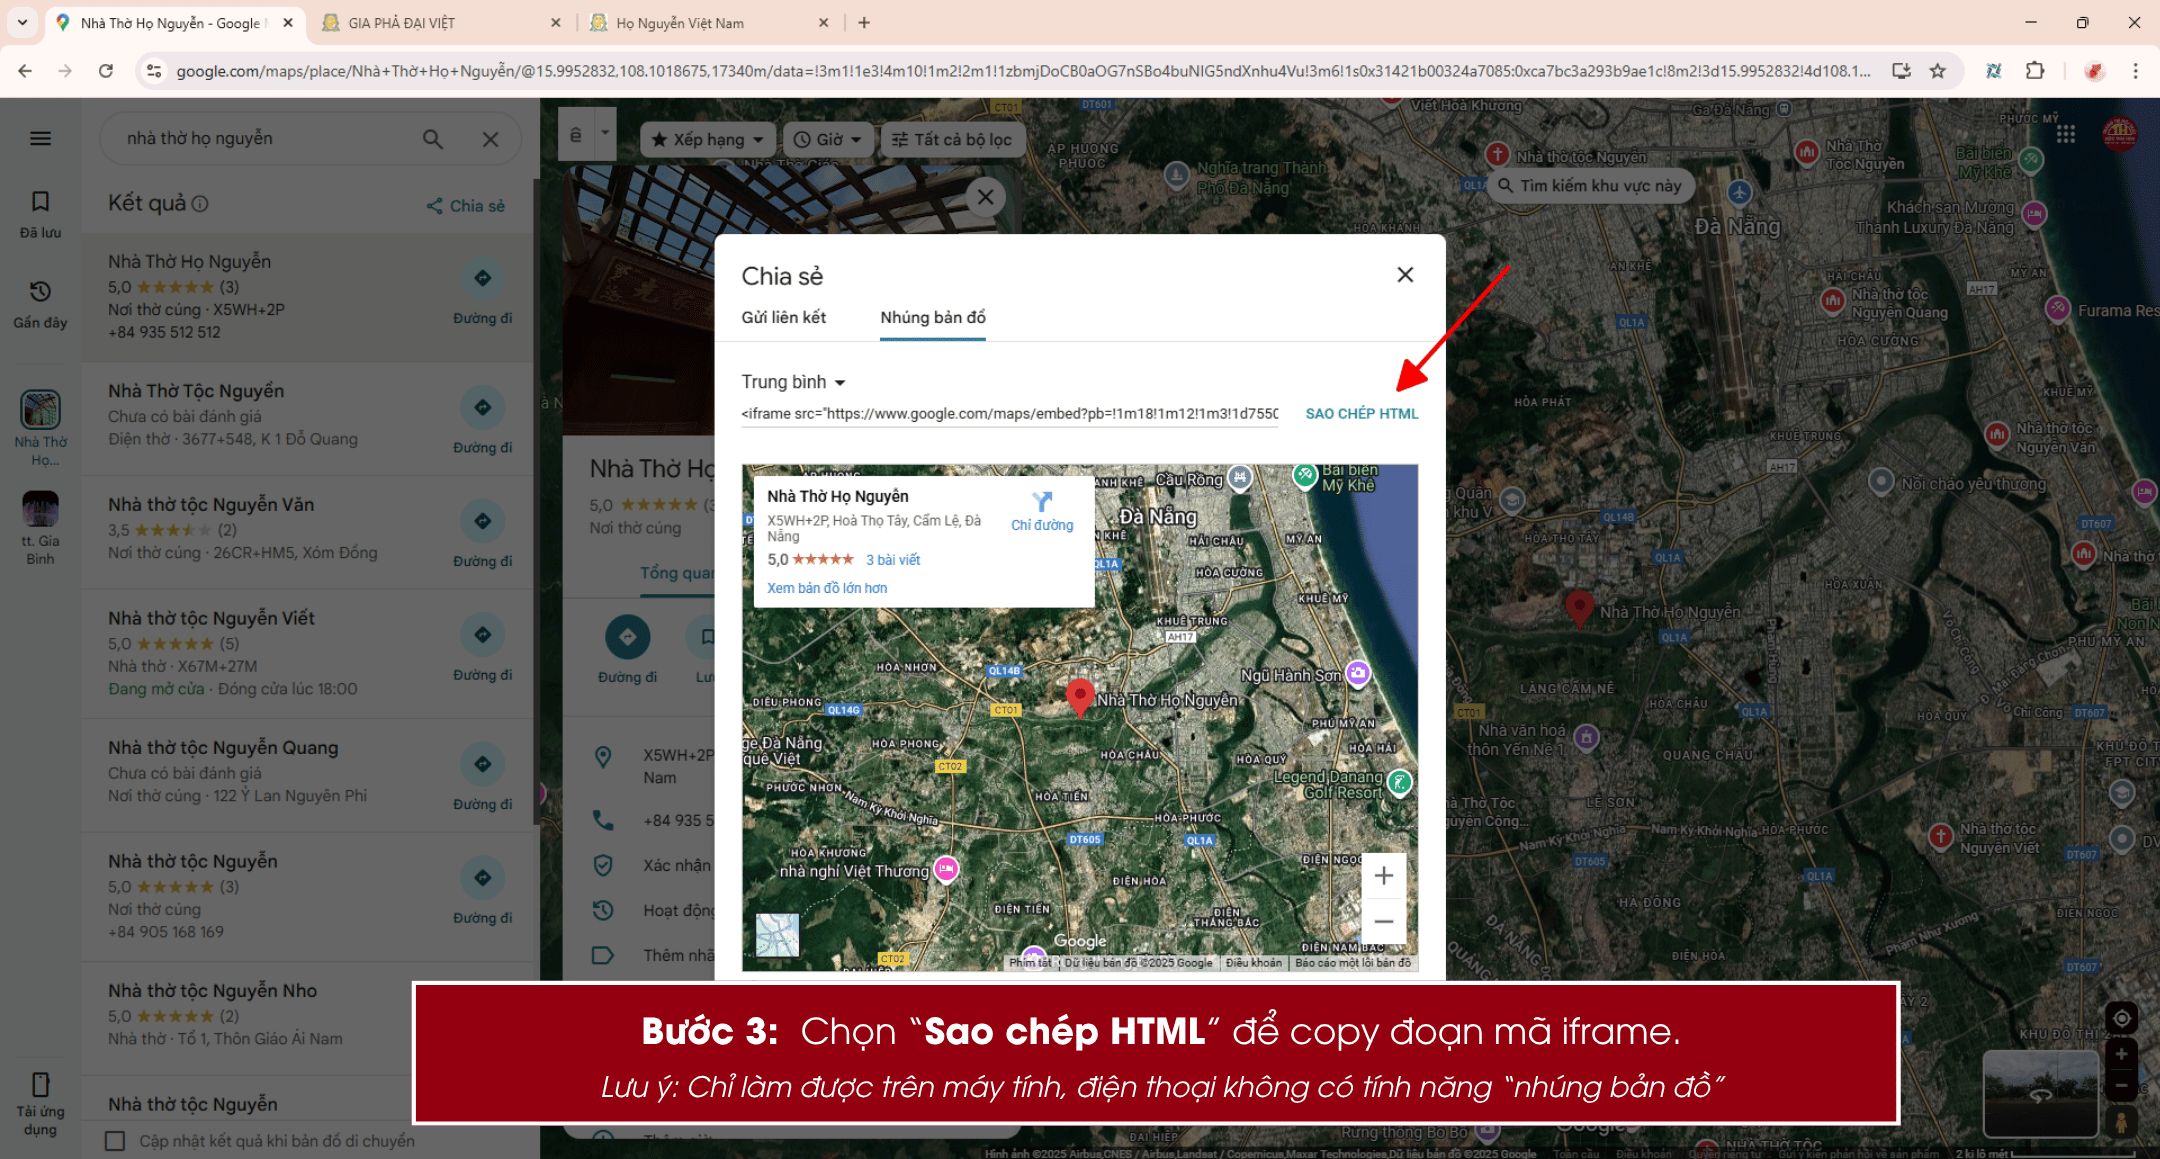Click Chỉ đường icon in embed preview card
Viewport: 2160px width, 1159px height.
[1042, 503]
